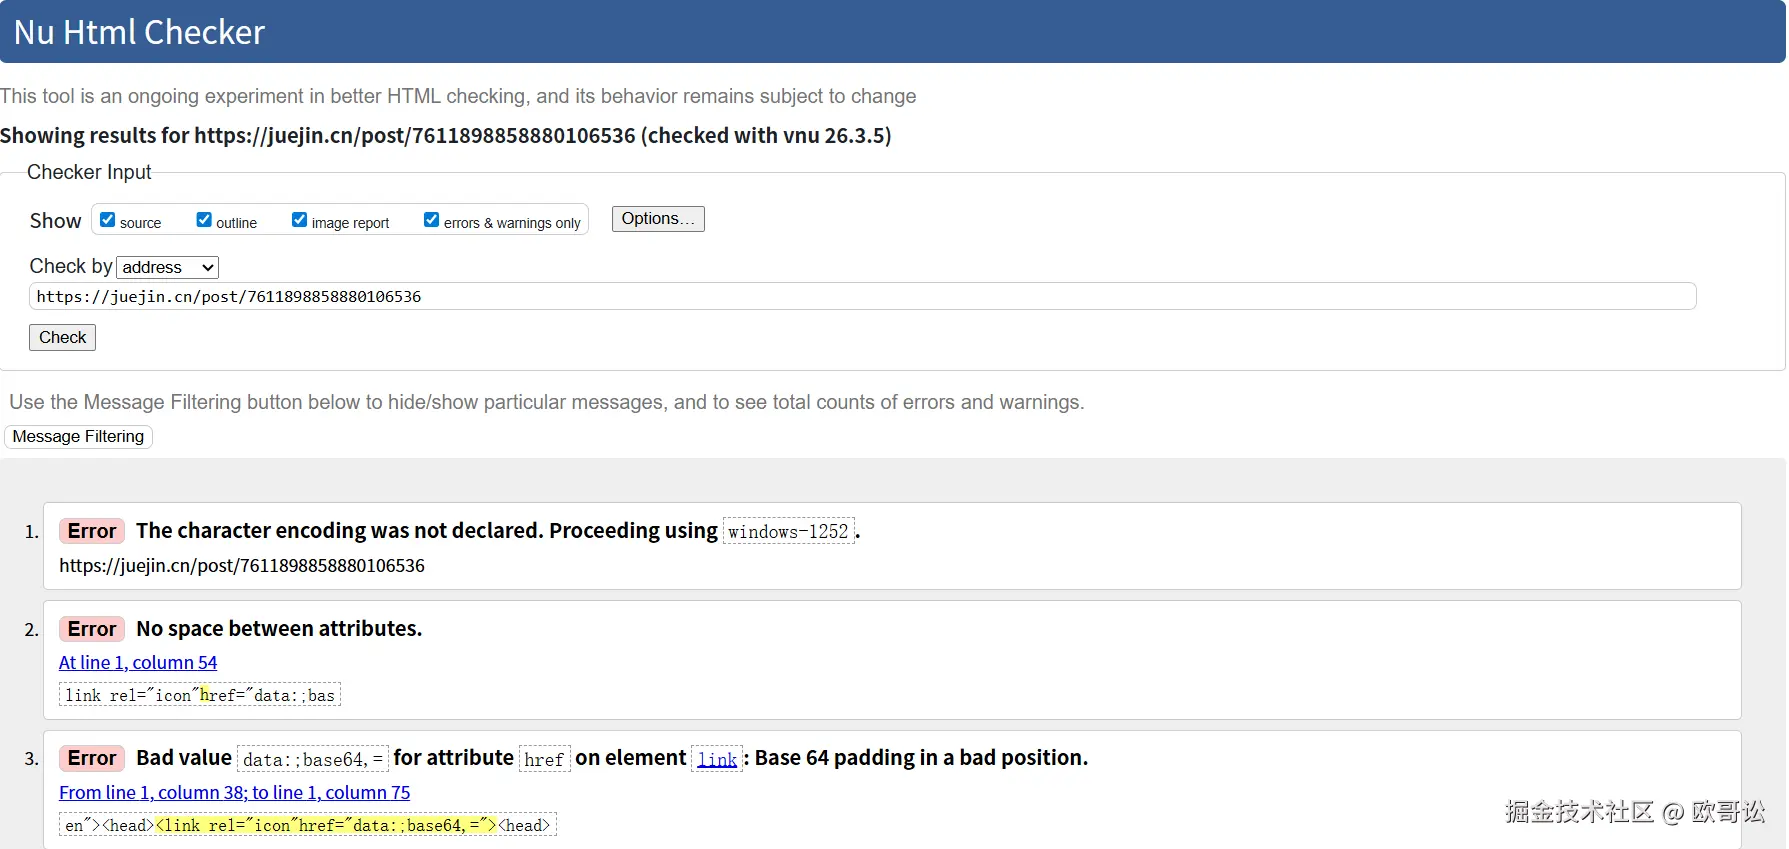
Task: Click the Showing results for heading
Action: (445, 136)
